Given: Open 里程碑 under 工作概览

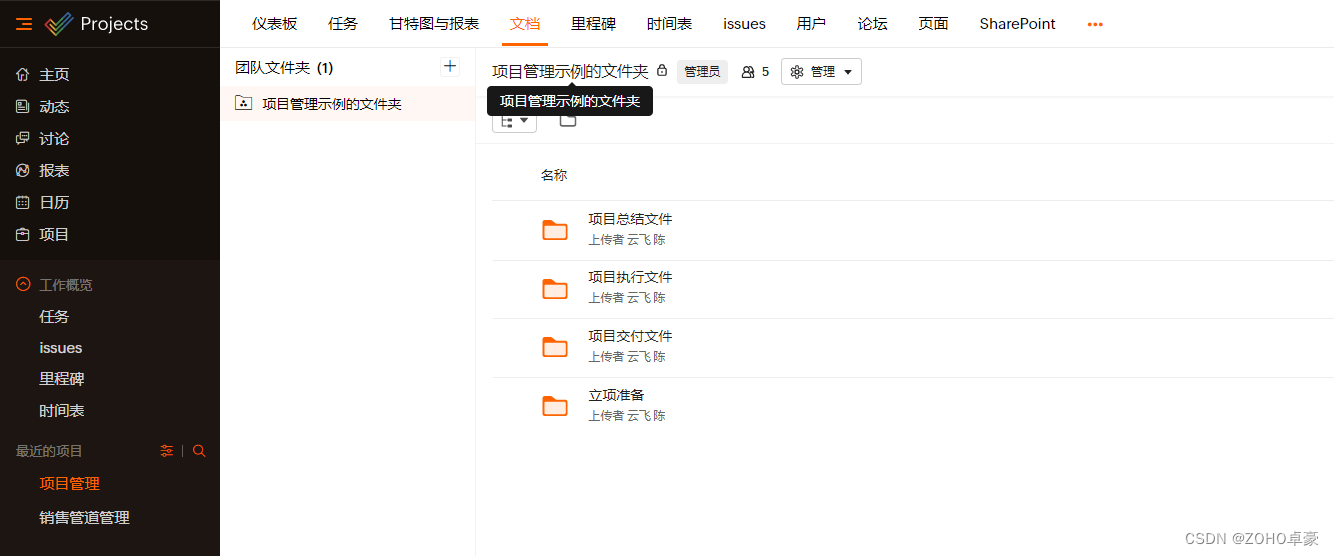Looking at the screenshot, I should (62, 379).
